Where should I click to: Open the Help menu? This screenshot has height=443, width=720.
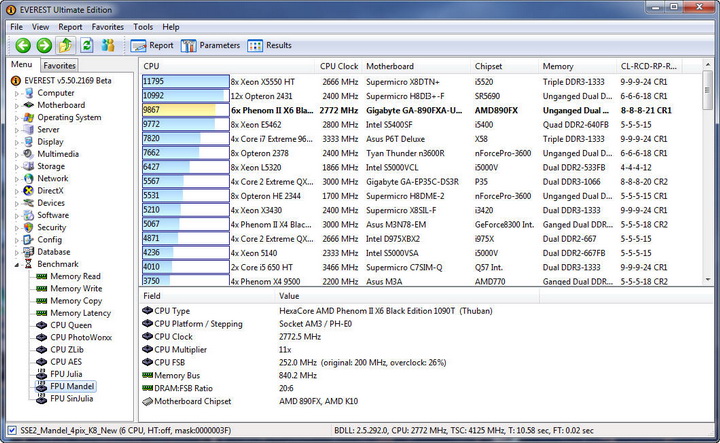[x=171, y=27]
